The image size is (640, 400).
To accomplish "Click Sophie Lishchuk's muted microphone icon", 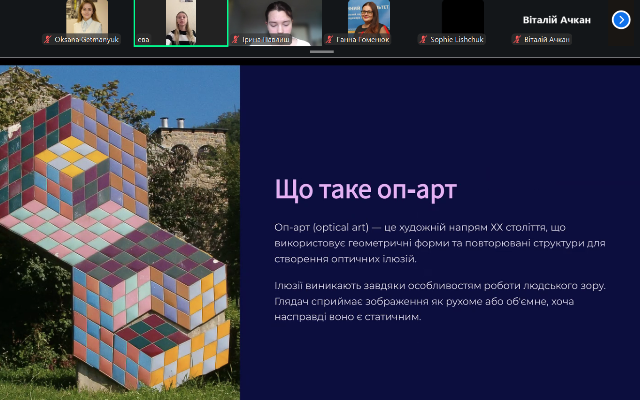I will point(423,39).
